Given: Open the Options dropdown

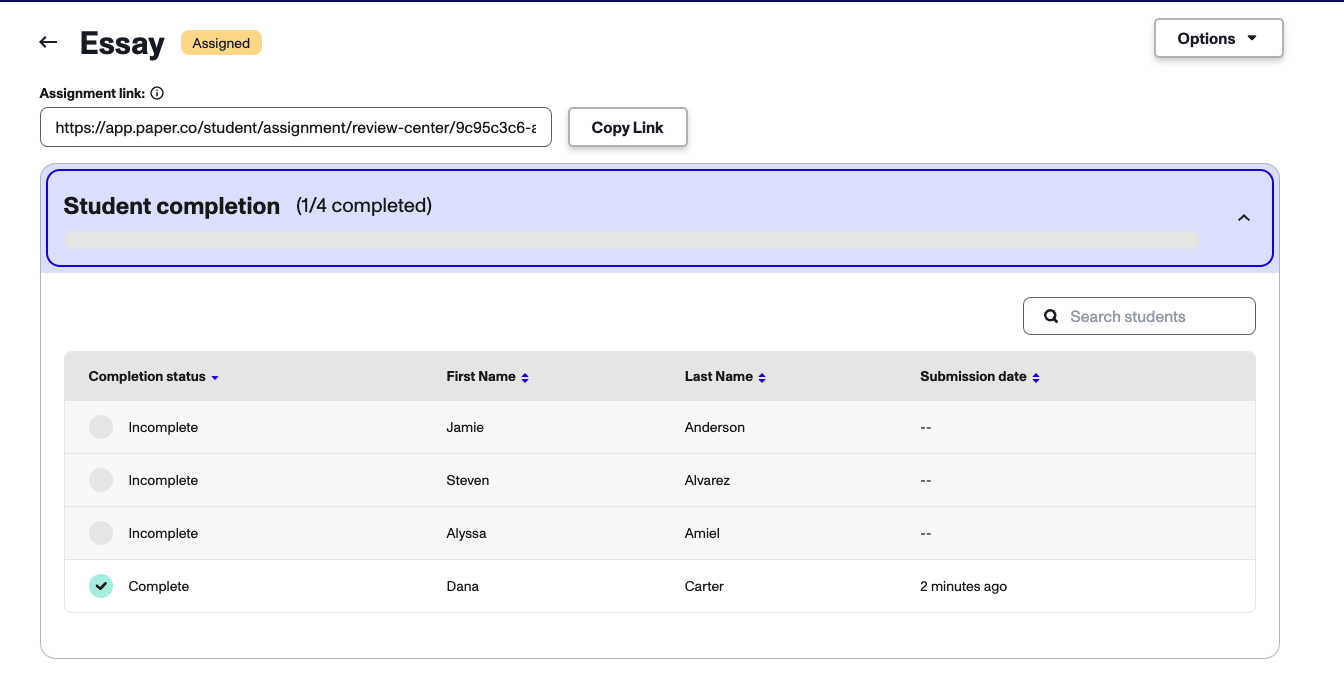Looking at the screenshot, I should [x=1218, y=38].
